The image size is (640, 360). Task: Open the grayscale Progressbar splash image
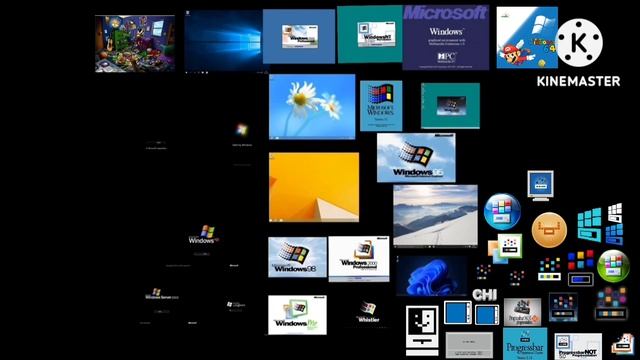tap(522, 312)
